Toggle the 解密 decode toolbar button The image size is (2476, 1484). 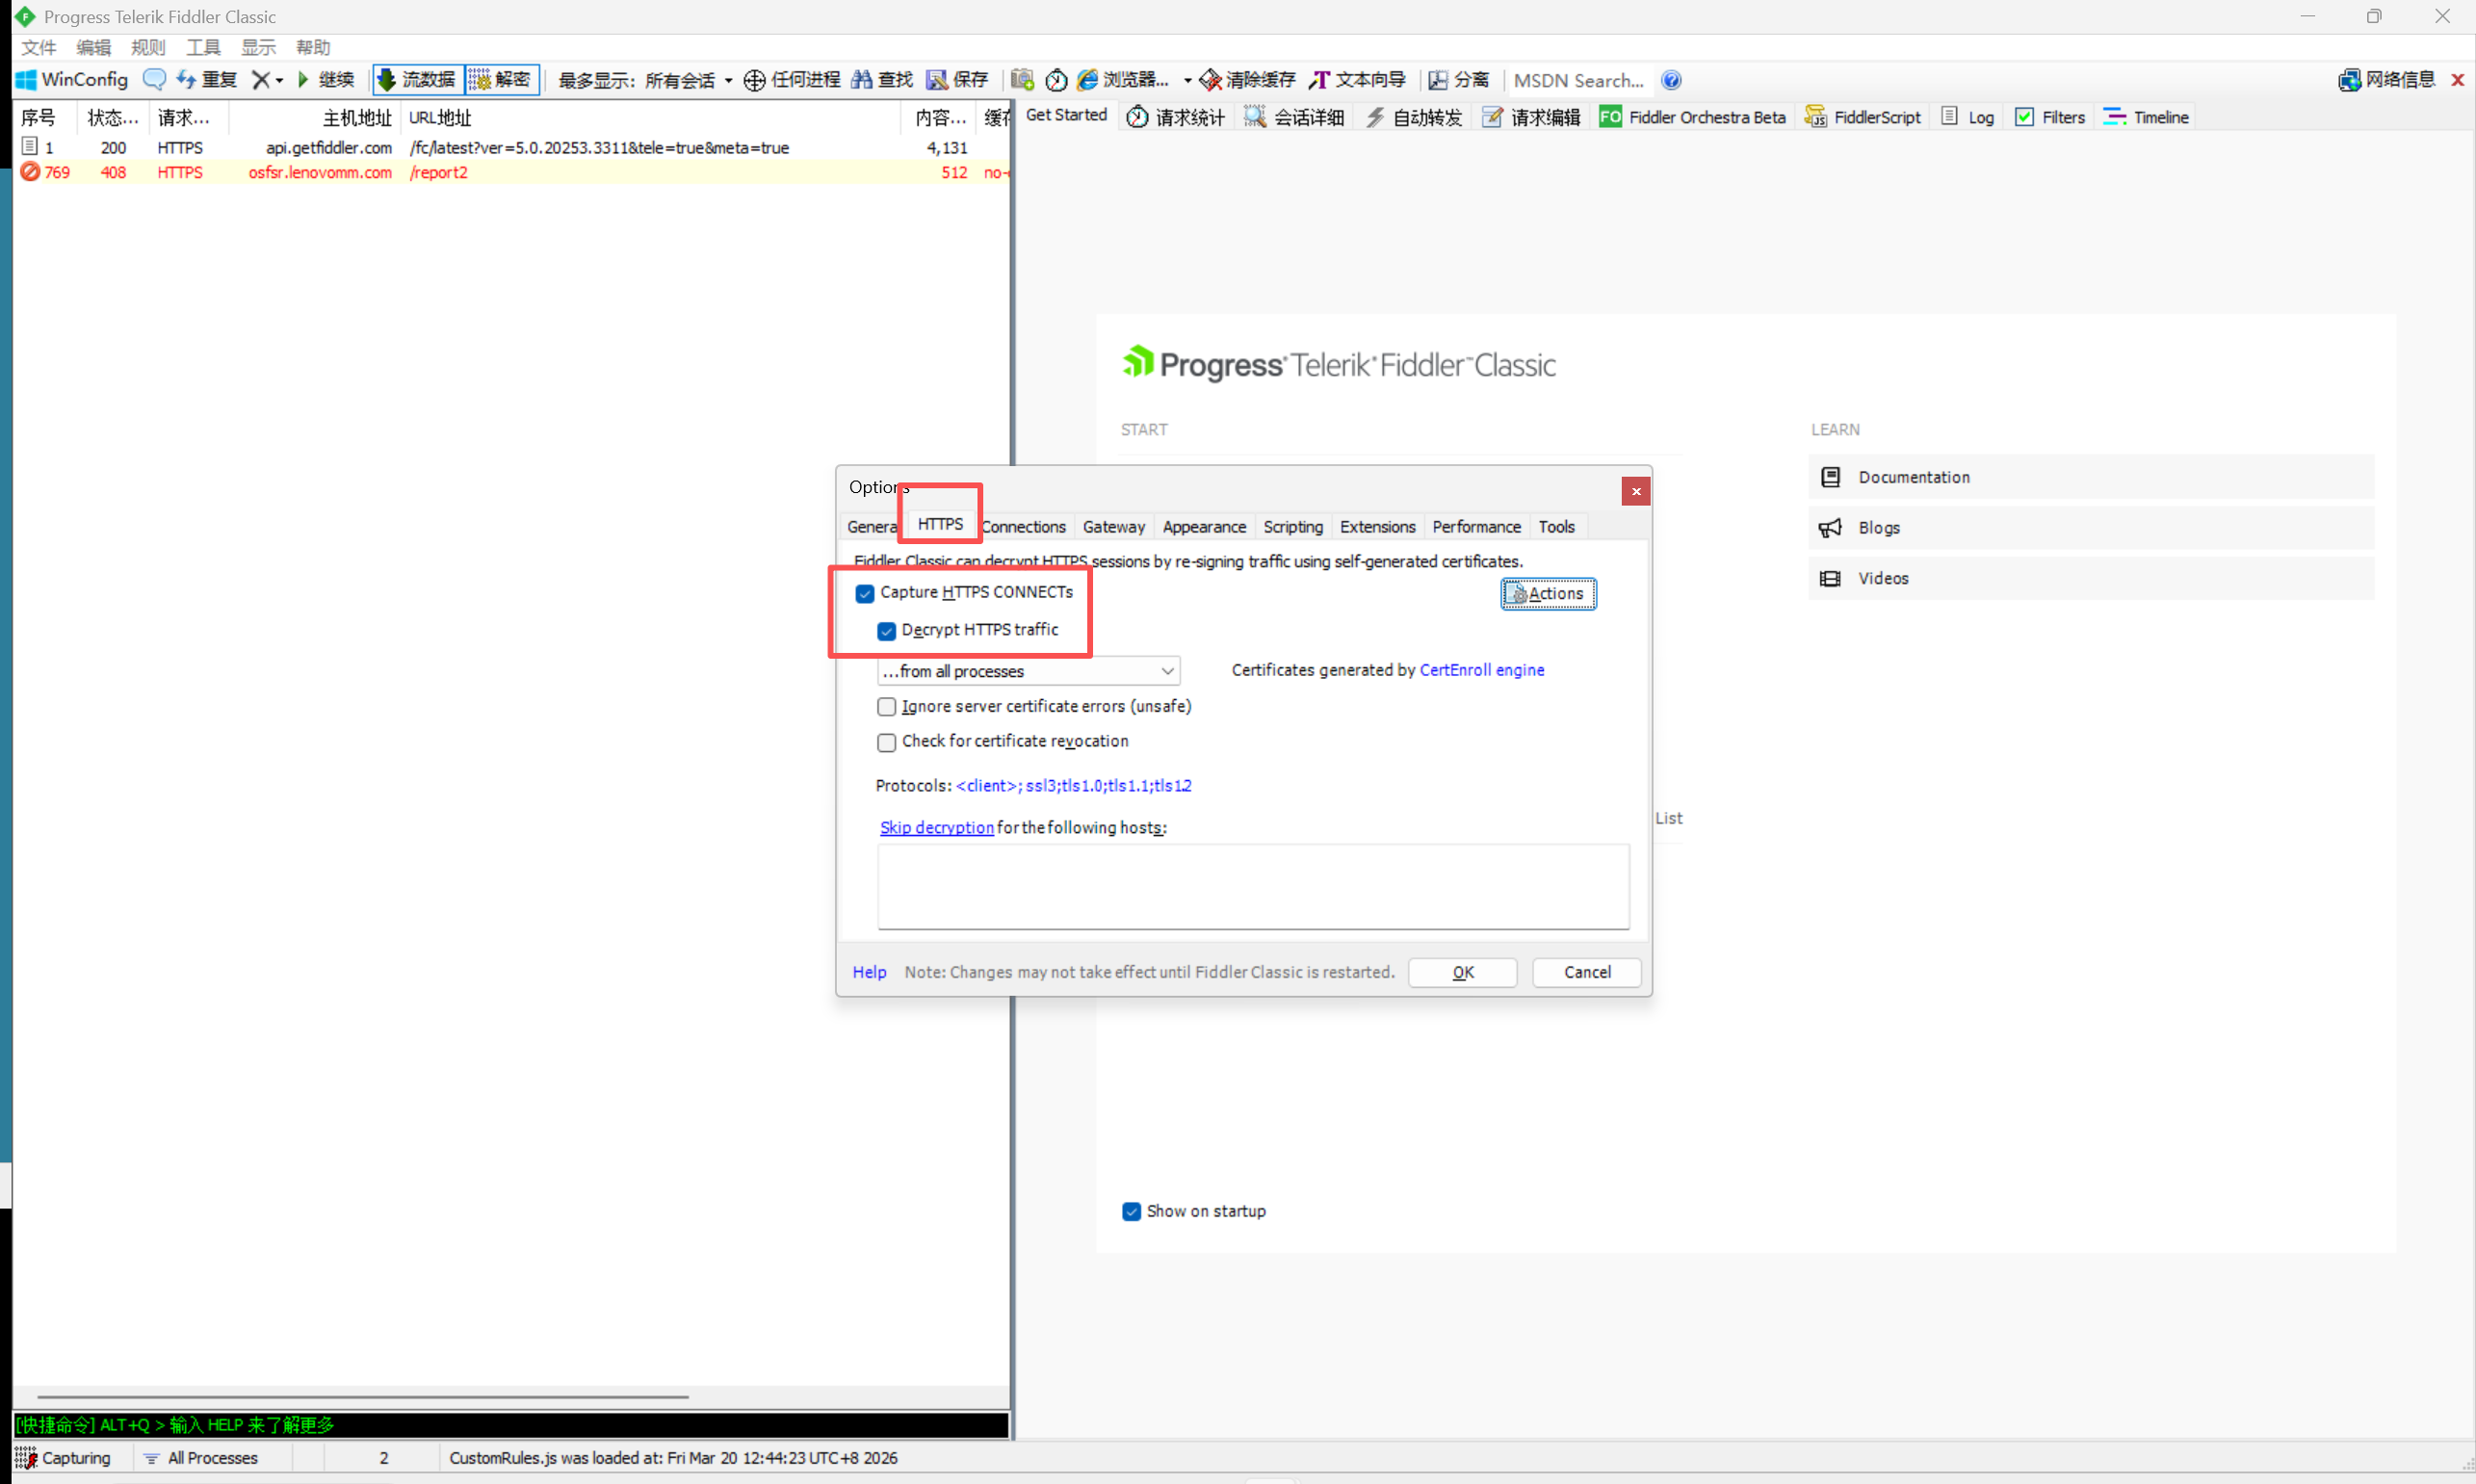click(501, 80)
